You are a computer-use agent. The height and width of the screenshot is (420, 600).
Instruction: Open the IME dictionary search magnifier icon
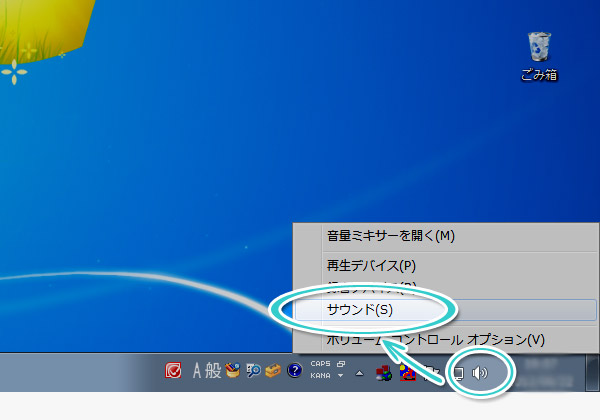click(253, 370)
